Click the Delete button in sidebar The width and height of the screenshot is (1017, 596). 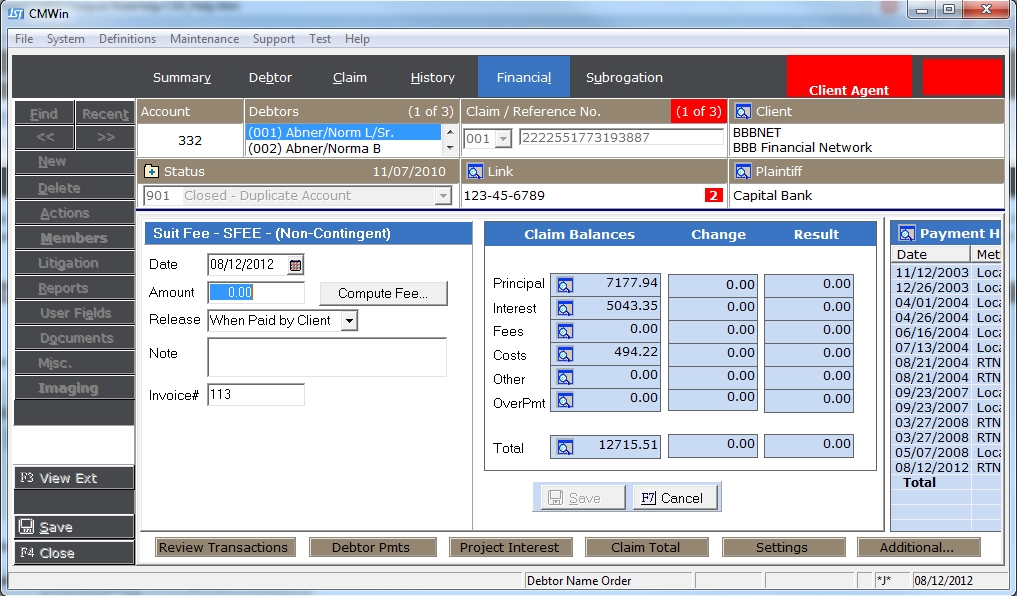click(75, 188)
